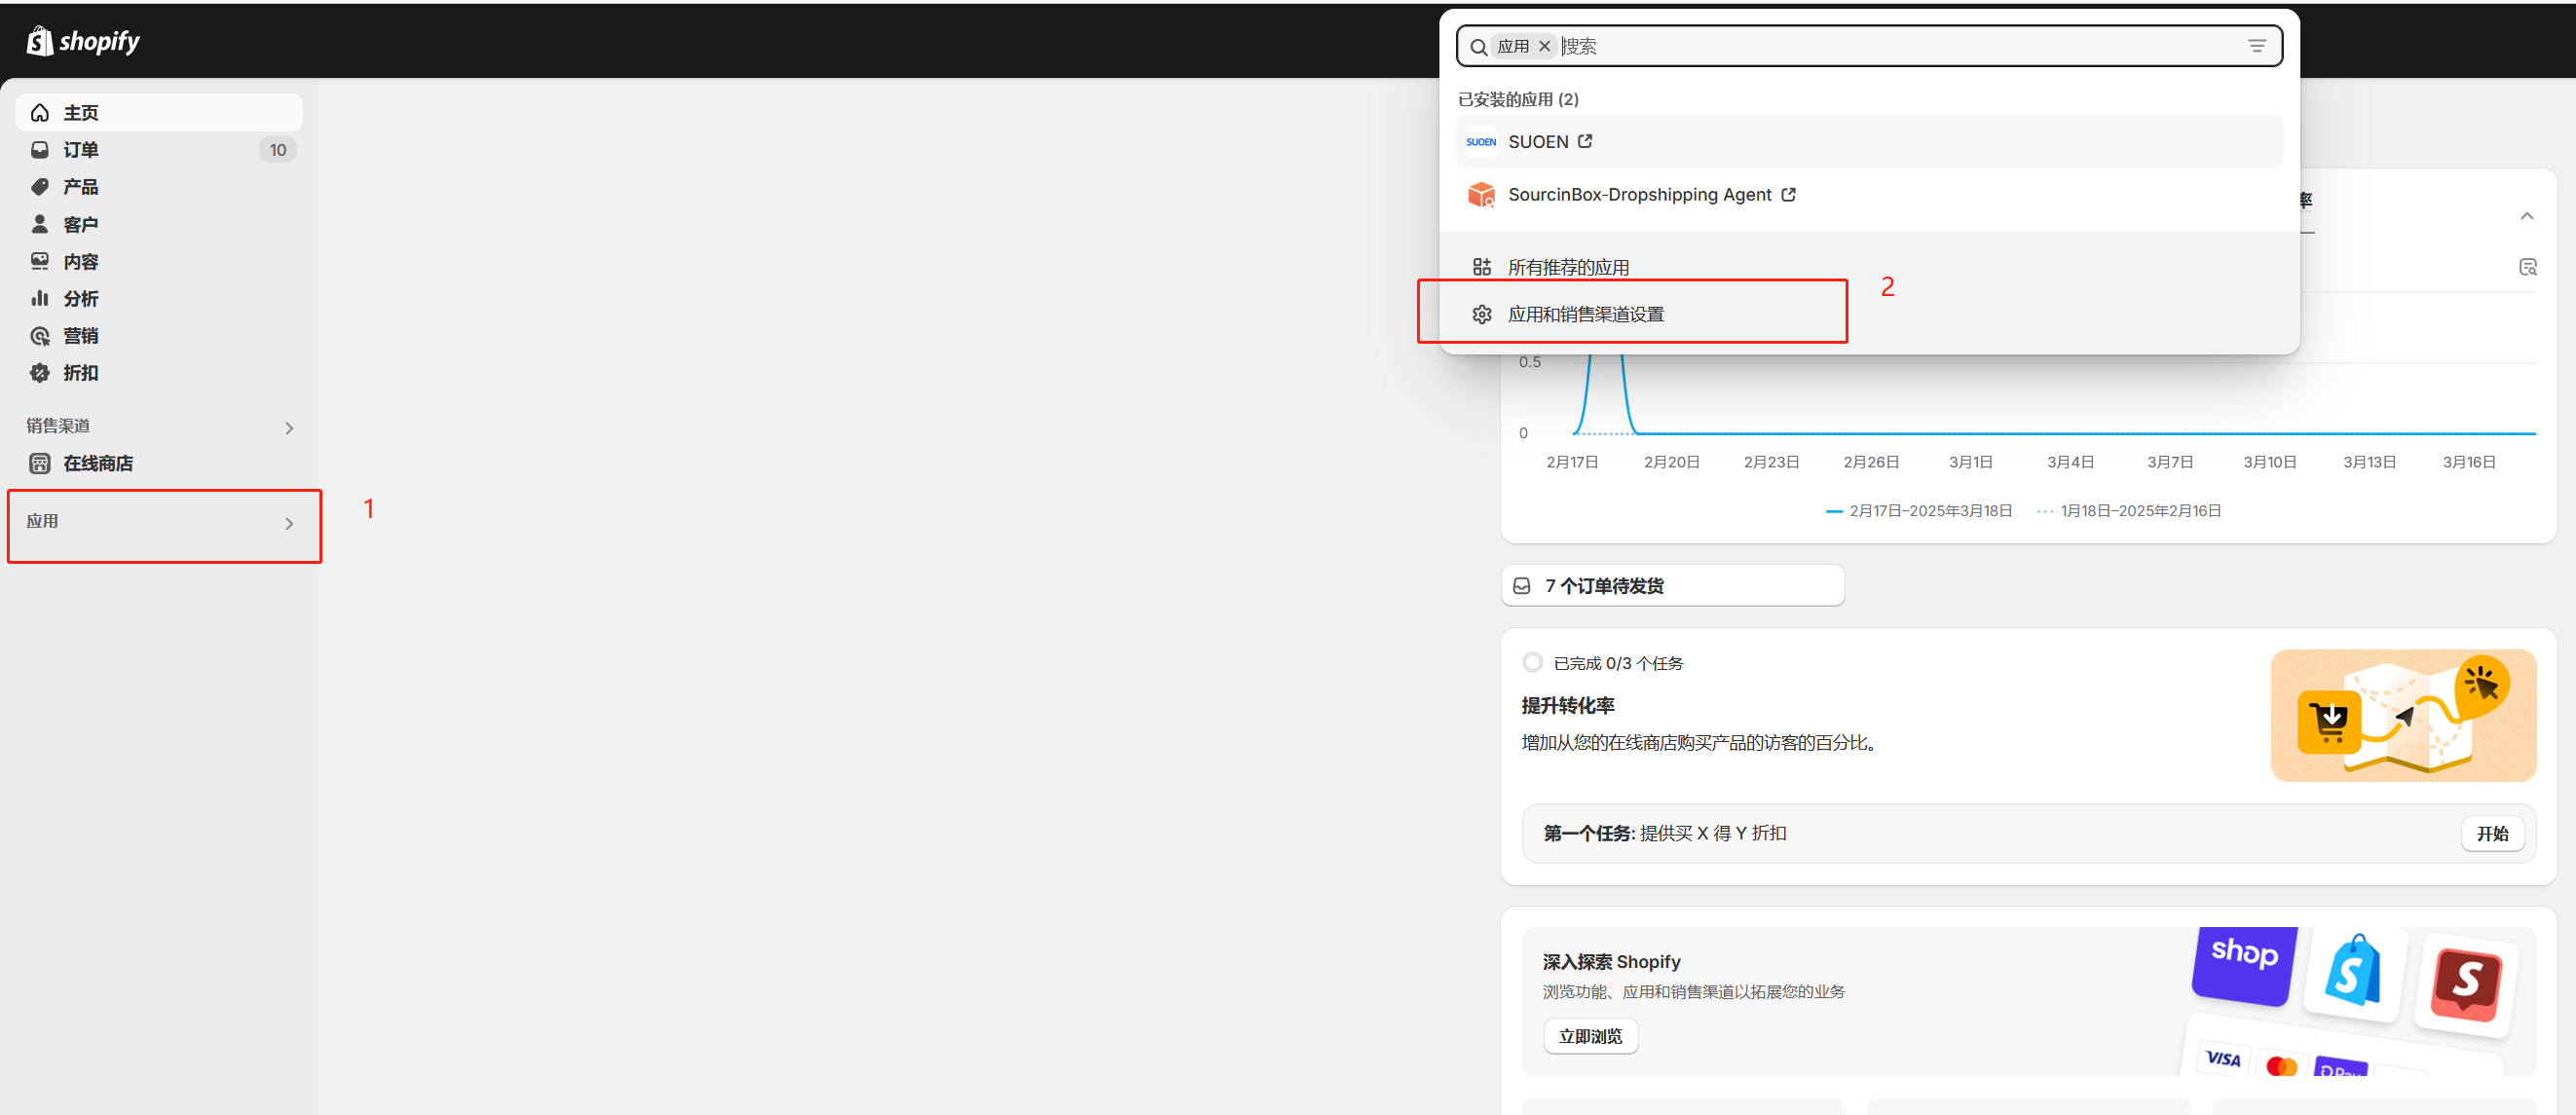Image resolution: width=2576 pixels, height=1115 pixels.
Task: Click the red Shopify Inbox tile
Action: pyautogui.click(x=2465, y=985)
